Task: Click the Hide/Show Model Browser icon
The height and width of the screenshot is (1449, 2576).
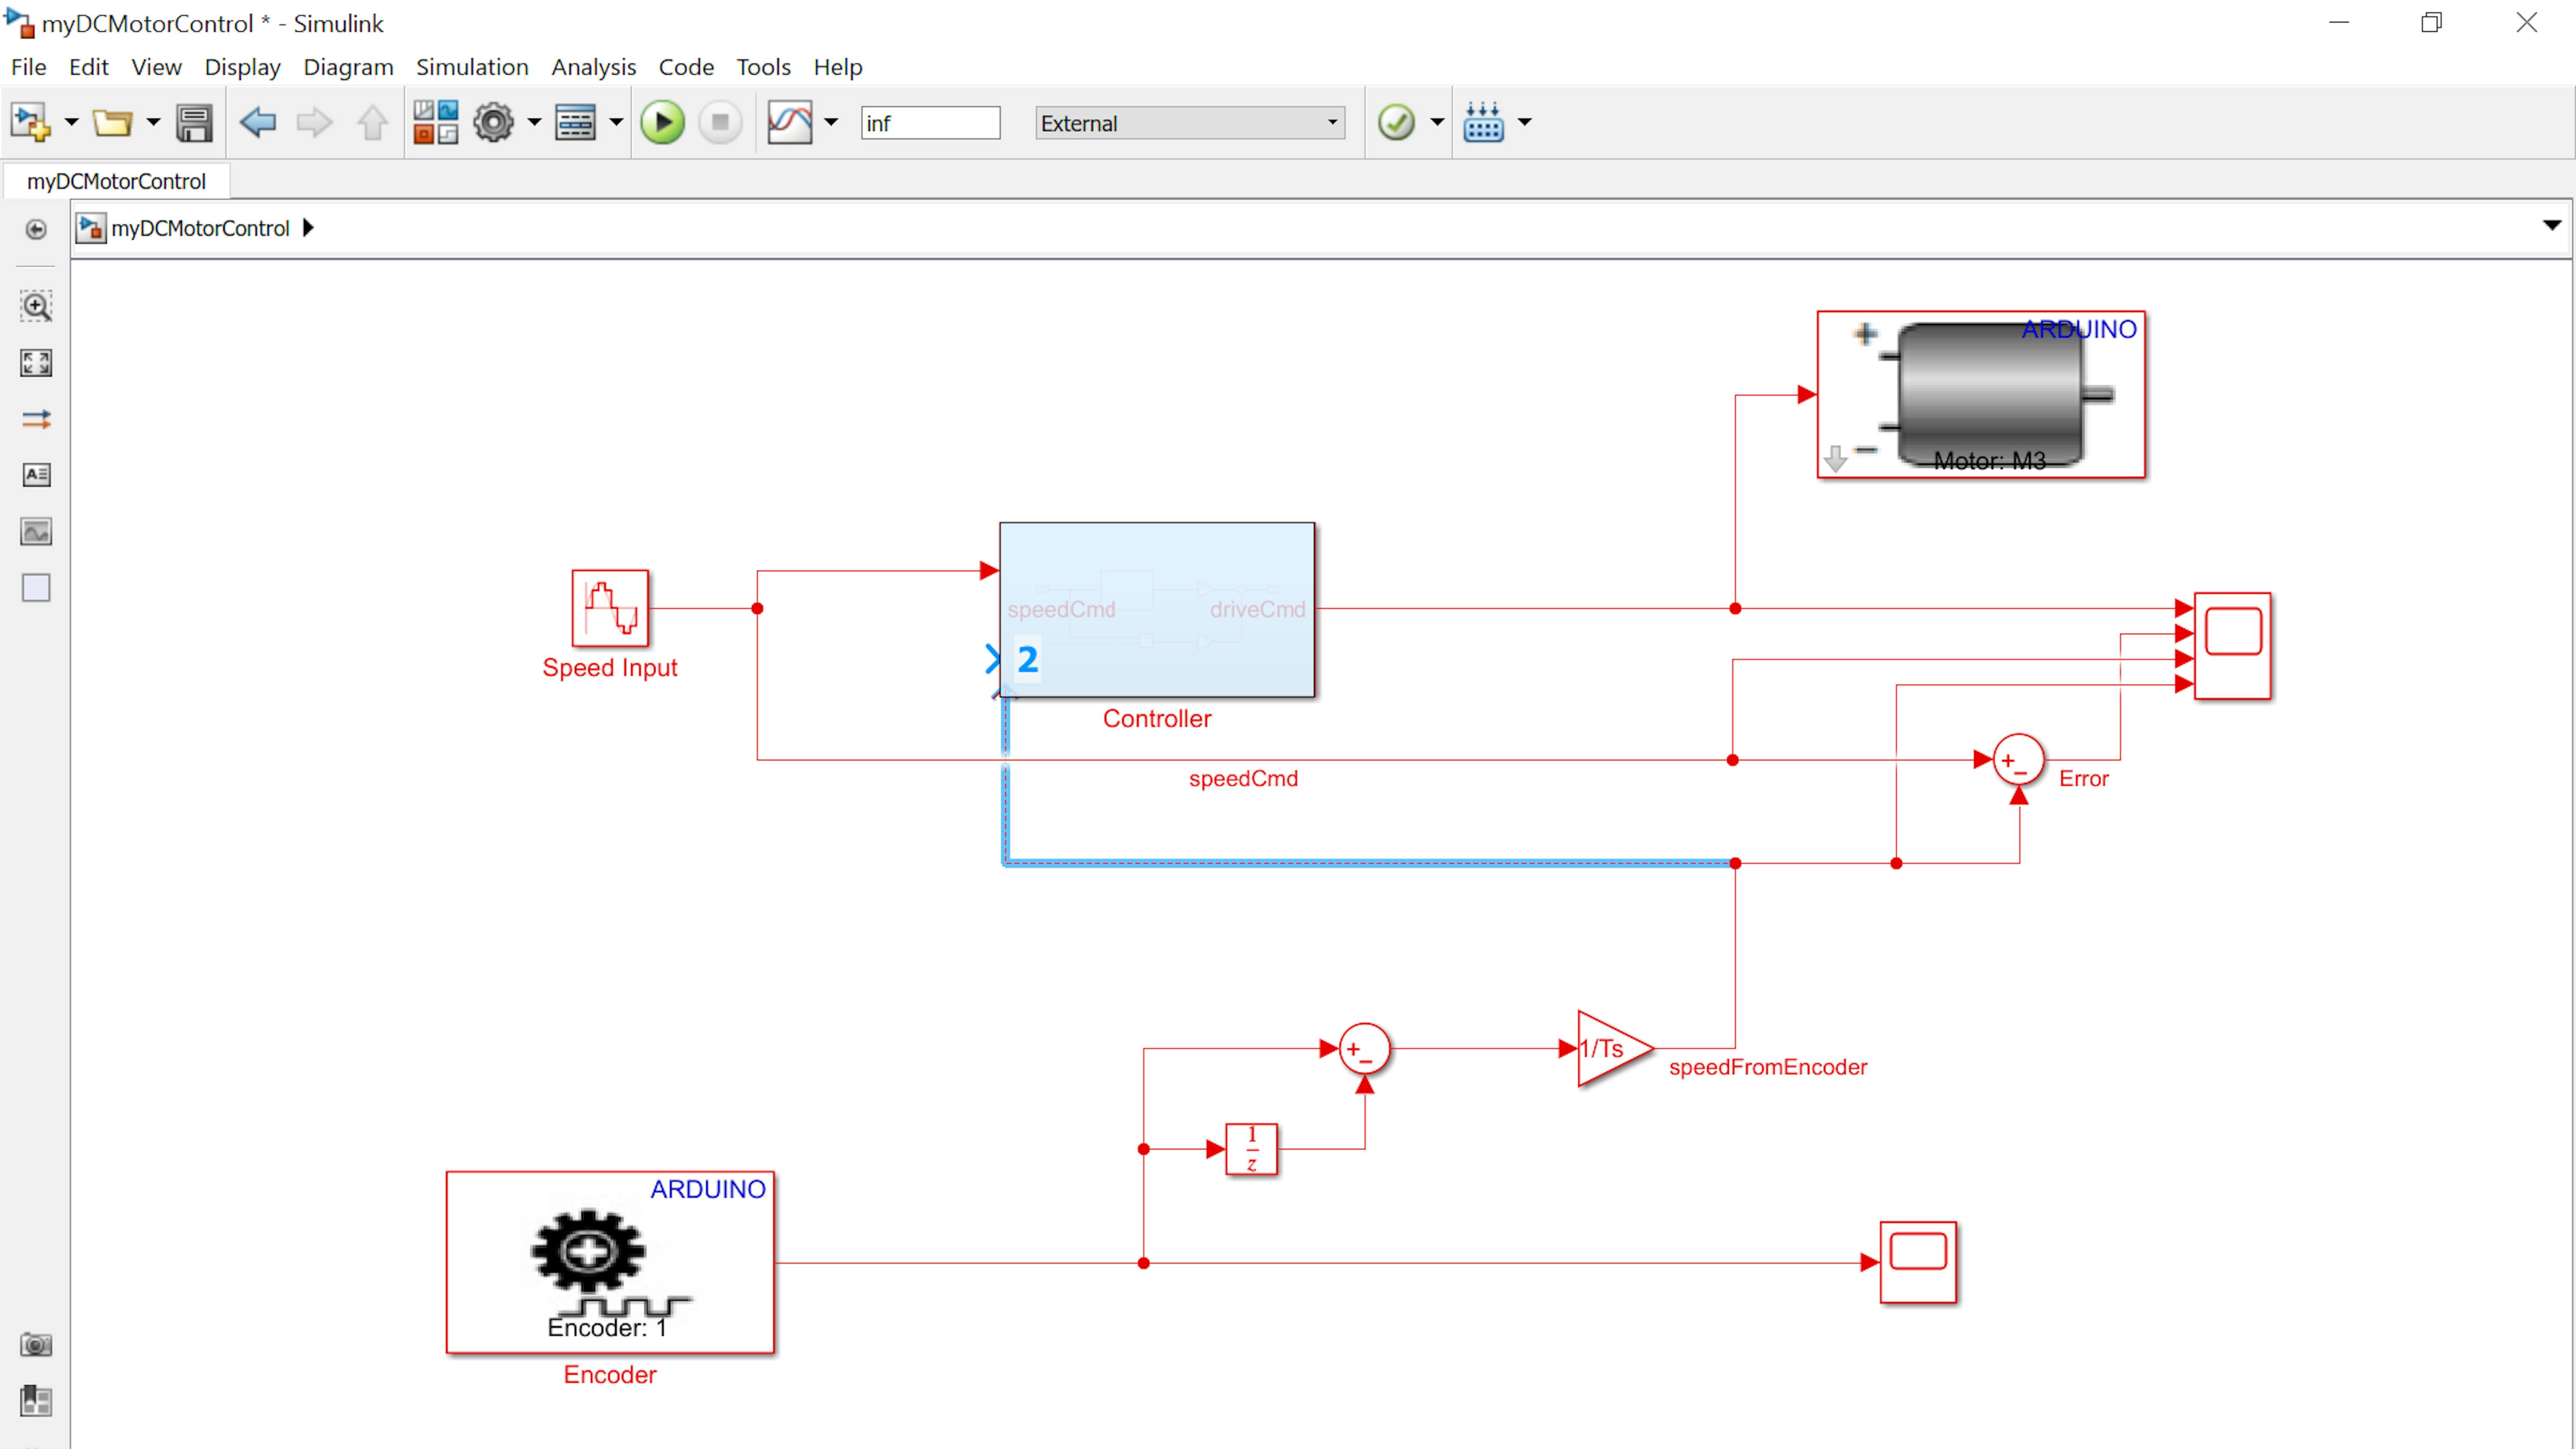Action: (x=36, y=230)
